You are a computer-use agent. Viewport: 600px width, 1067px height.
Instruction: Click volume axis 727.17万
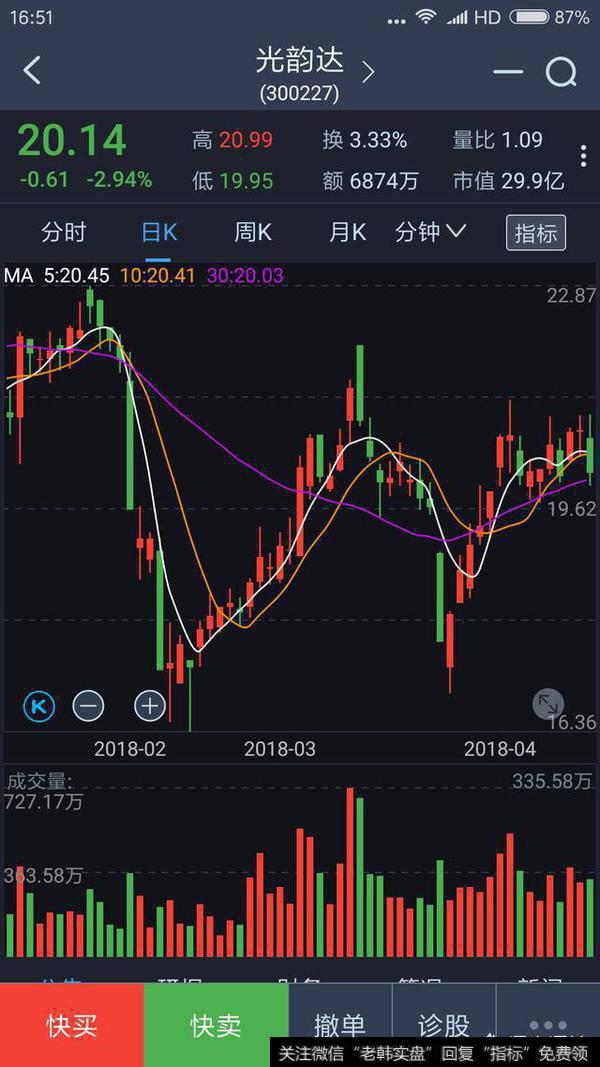(x=44, y=802)
